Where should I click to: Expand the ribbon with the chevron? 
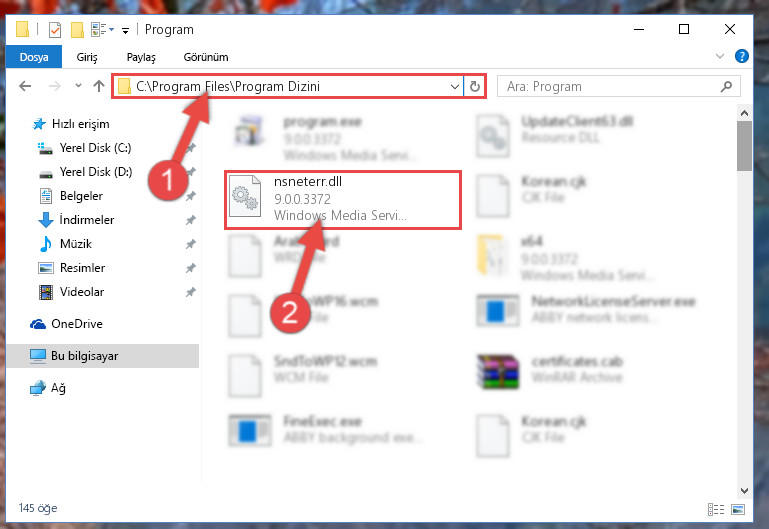tap(719, 56)
